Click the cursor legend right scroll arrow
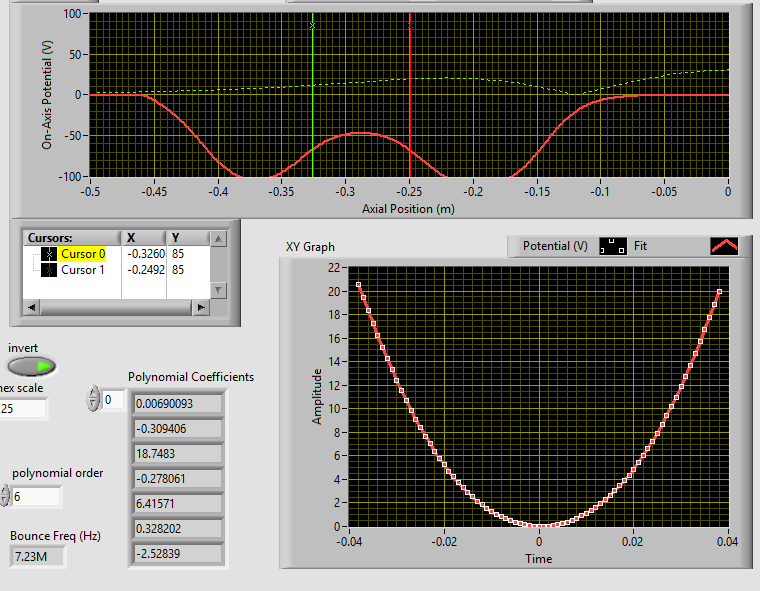The image size is (760, 591). pos(202,307)
